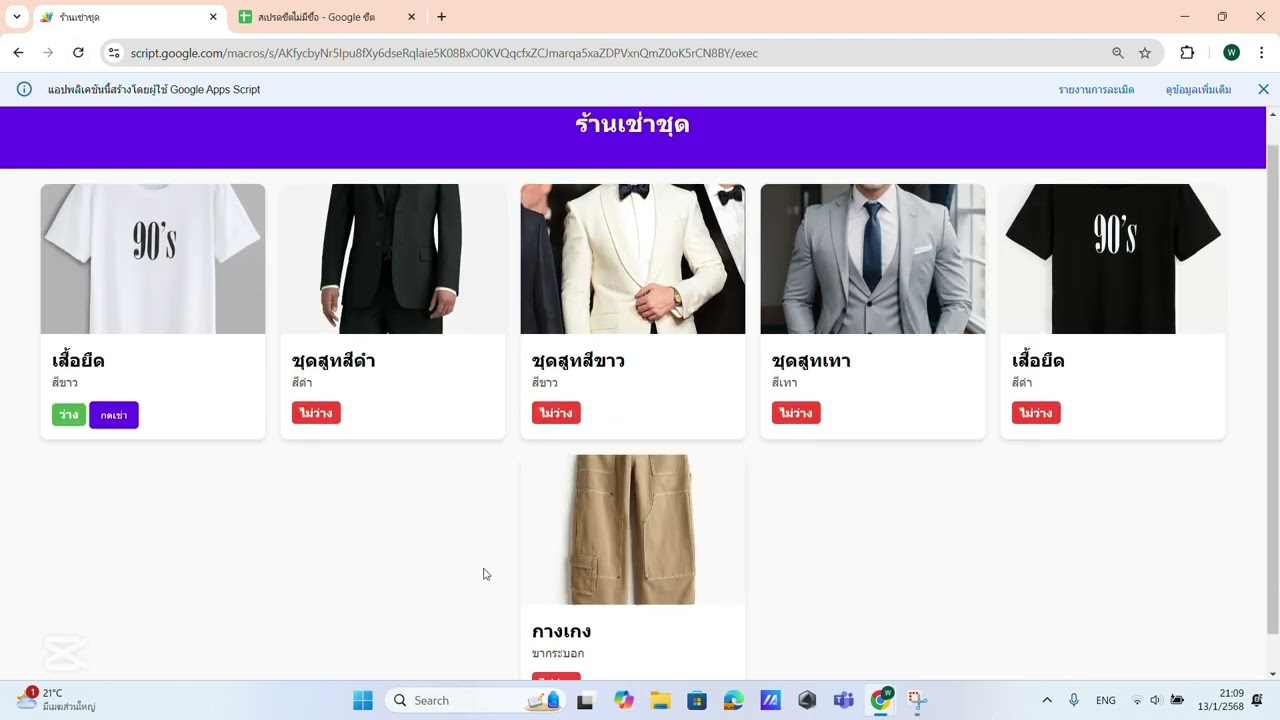Launch Copilot from the taskbar

624,700
